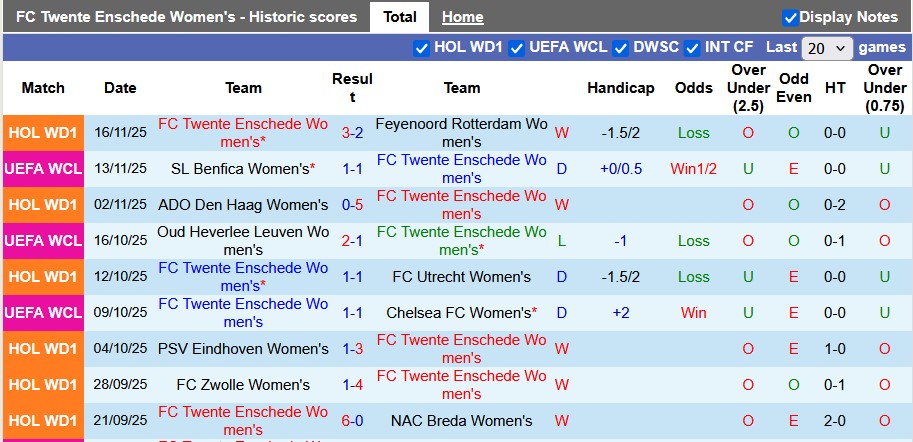Open the Last games count dropdown

click(826, 48)
